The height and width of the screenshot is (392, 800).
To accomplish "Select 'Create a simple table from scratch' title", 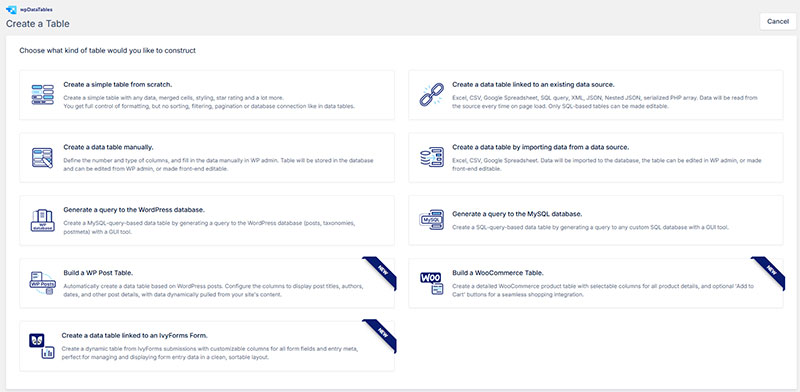I will (x=118, y=84).
